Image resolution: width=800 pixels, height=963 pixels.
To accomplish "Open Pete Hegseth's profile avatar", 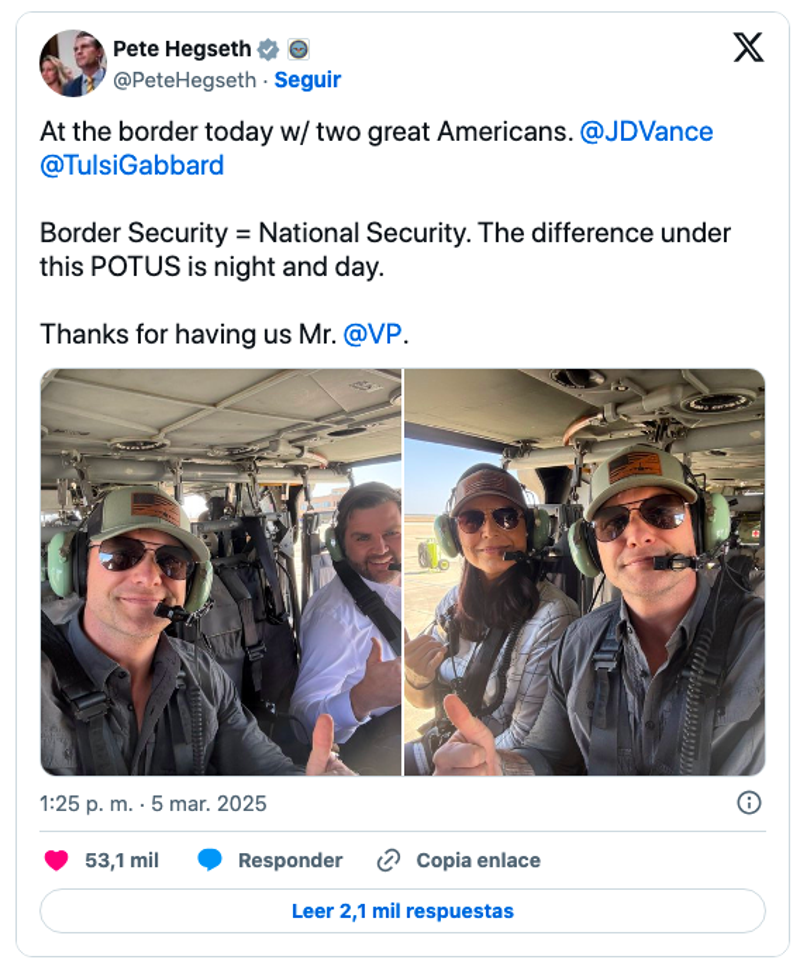I will (x=73, y=63).
